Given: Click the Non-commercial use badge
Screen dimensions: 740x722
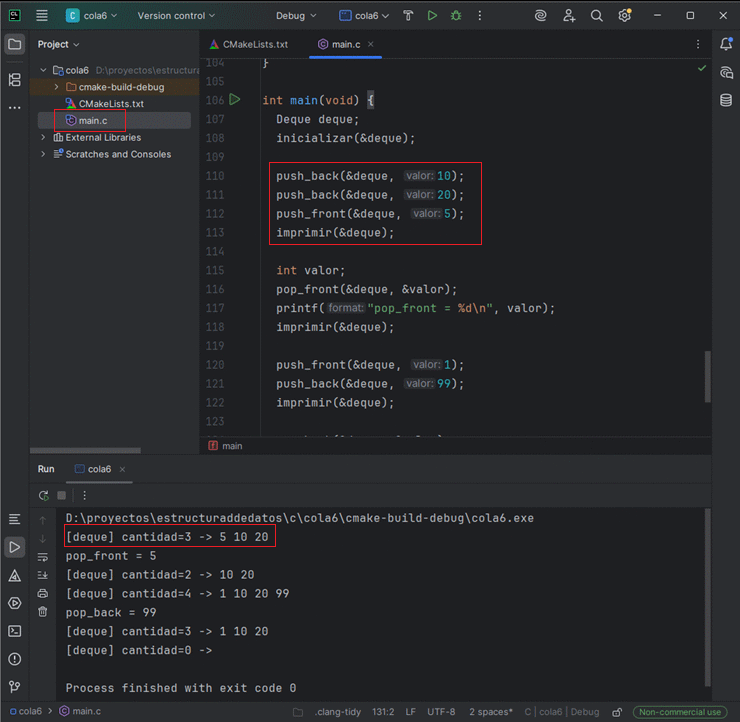Looking at the screenshot, I should tap(680, 712).
